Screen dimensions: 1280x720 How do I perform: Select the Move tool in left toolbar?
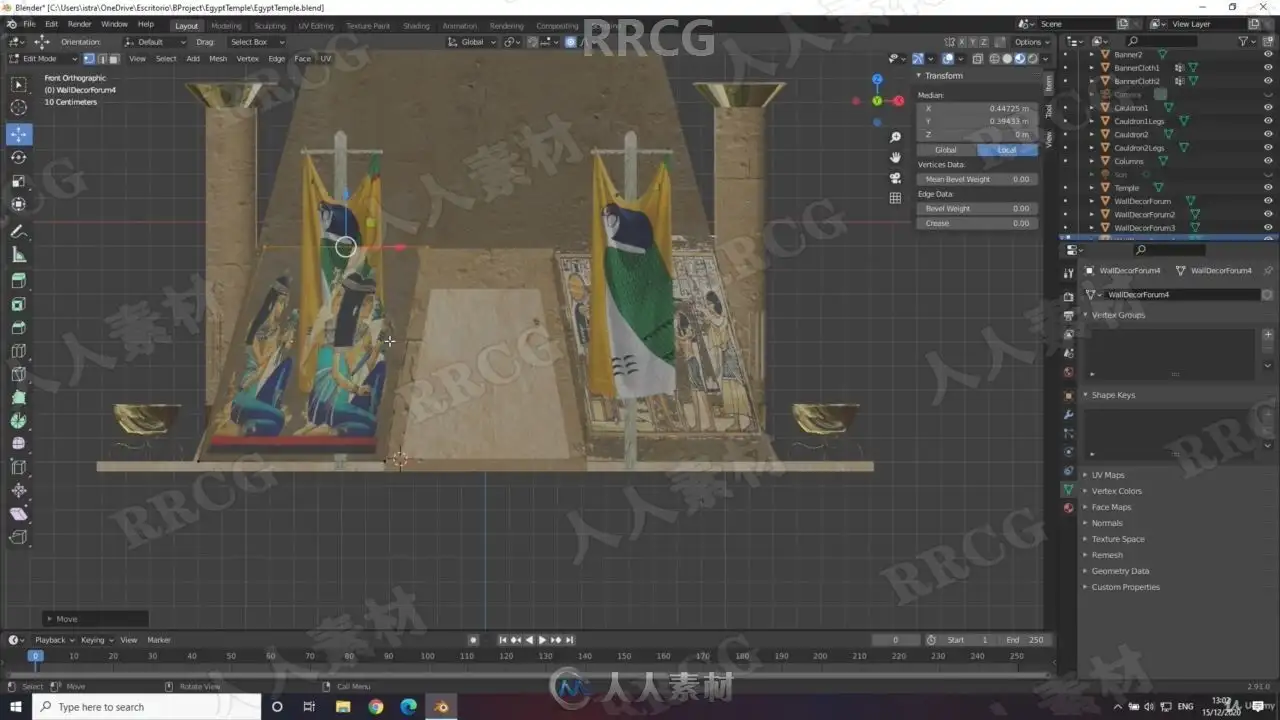(x=19, y=134)
